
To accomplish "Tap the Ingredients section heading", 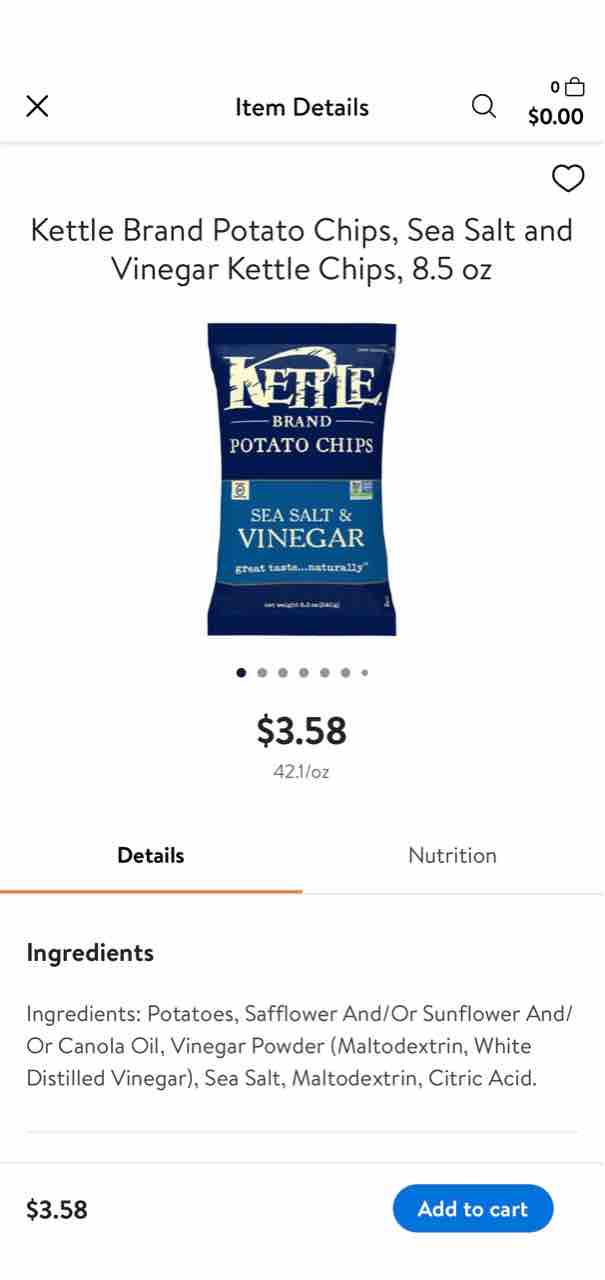I will [90, 952].
